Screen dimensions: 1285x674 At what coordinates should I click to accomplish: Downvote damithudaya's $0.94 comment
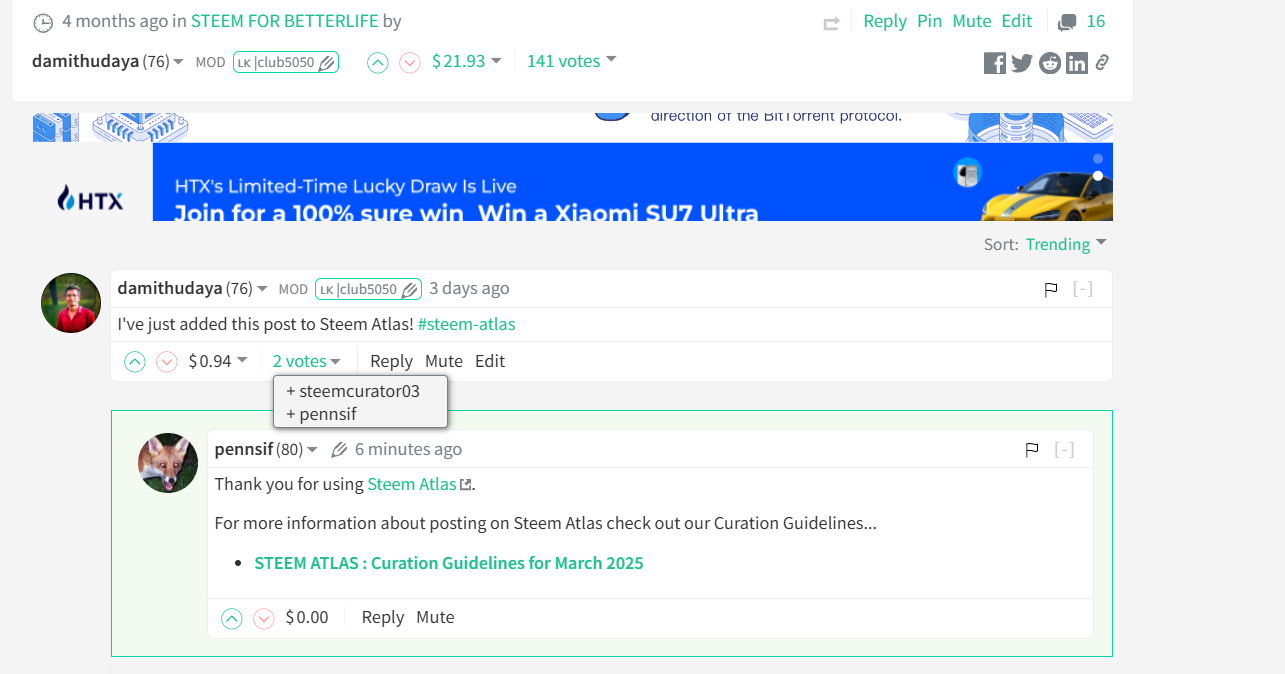[x=167, y=362]
